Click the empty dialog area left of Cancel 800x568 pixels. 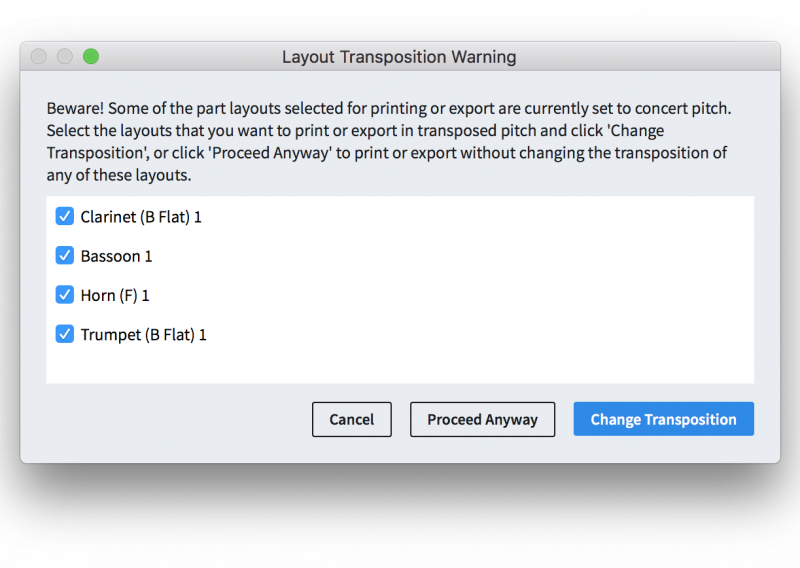pyautogui.click(x=179, y=419)
